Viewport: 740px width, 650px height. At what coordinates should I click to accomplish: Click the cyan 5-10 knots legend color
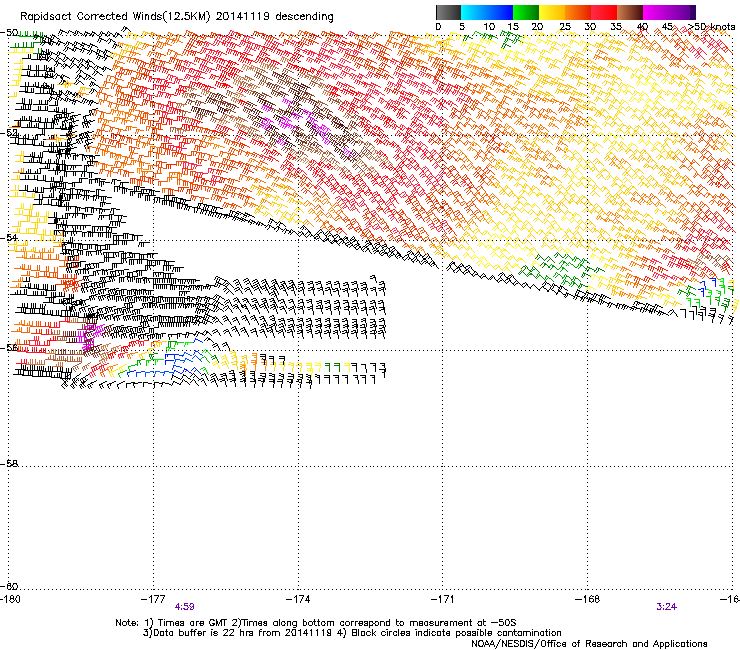[474, 12]
